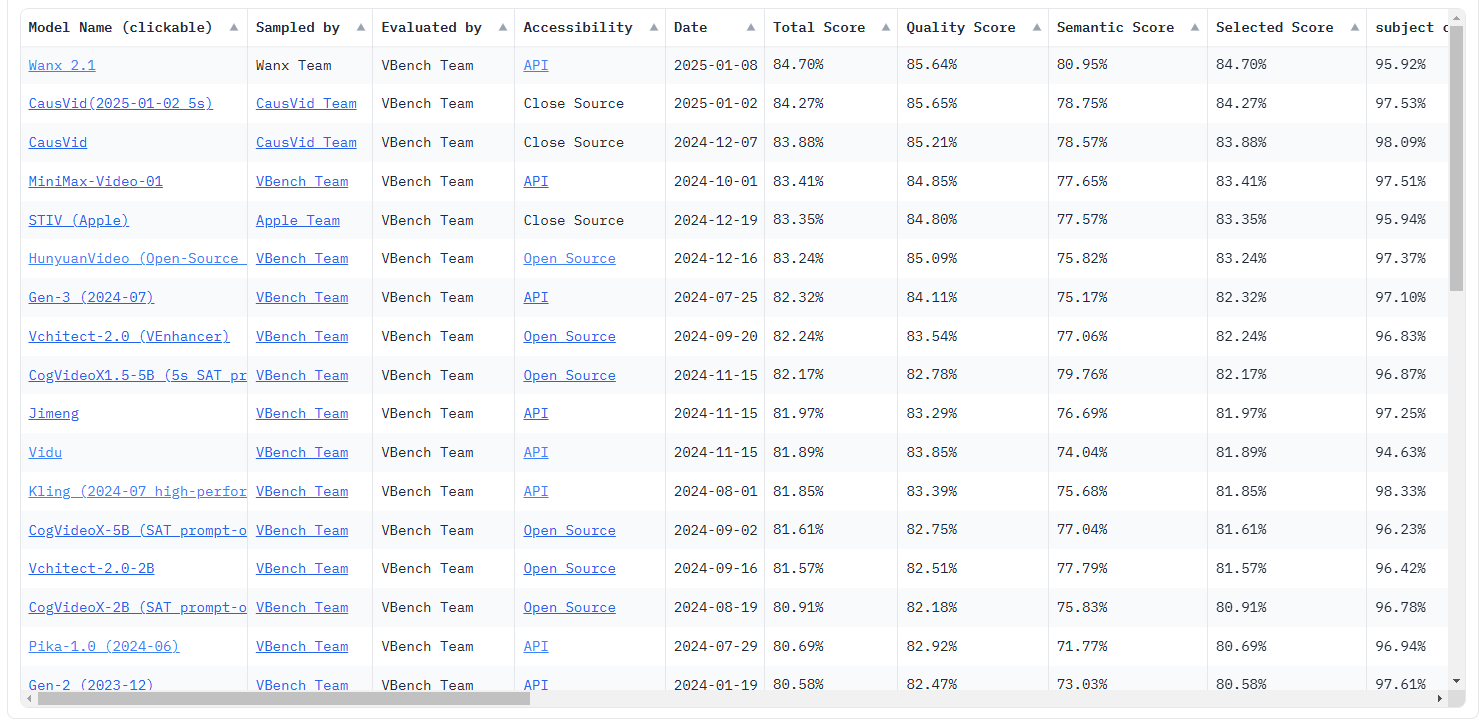Image resolution: width=1481 pixels, height=726 pixels.
Task: Open API link in Jimeng row
Action: coord(536,413)
